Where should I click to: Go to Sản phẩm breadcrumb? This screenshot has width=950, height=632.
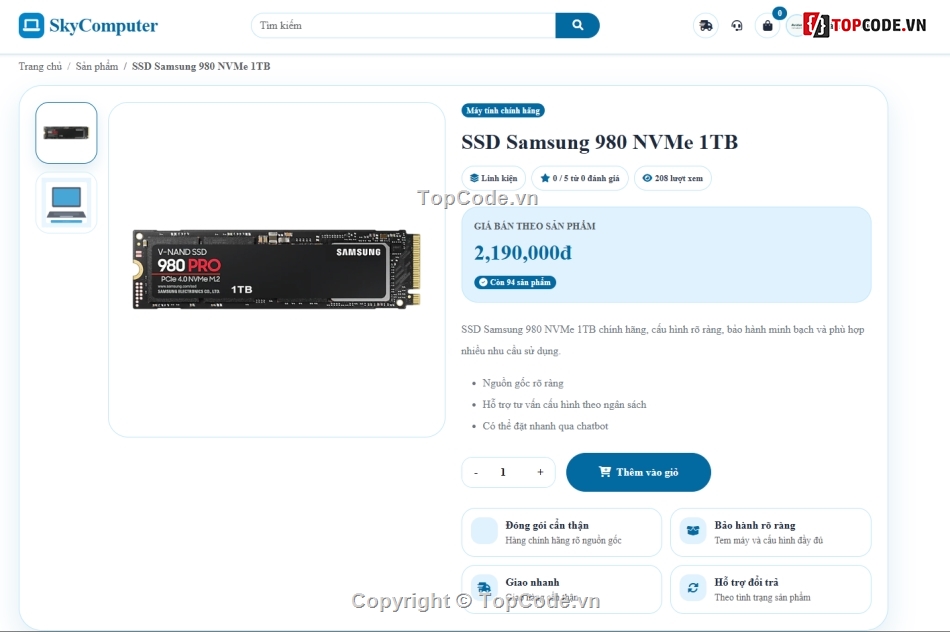point(97,66)
